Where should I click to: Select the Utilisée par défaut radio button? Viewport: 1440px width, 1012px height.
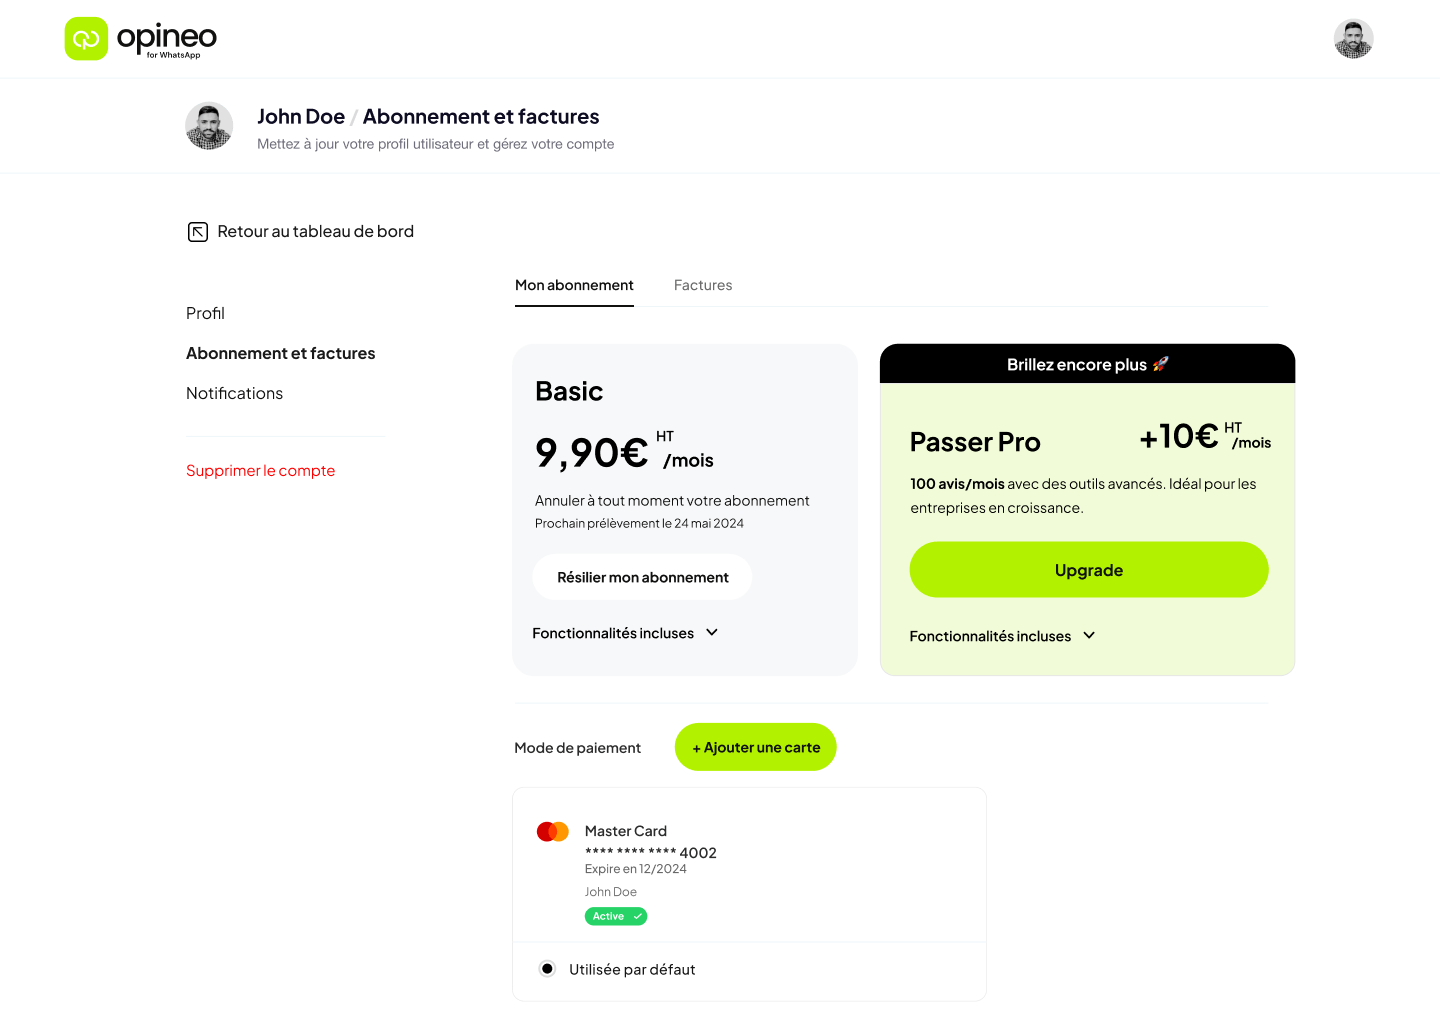pos(547,968)
